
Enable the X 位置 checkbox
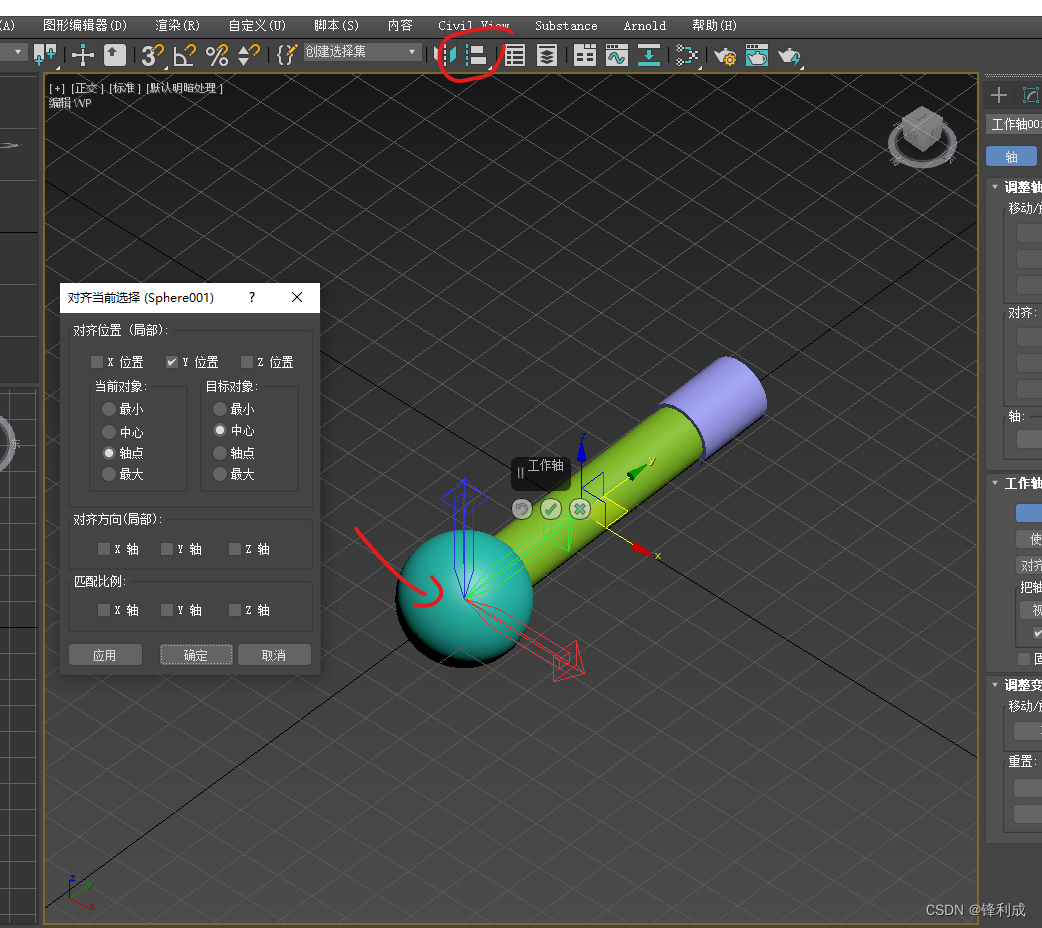[97, 362]
